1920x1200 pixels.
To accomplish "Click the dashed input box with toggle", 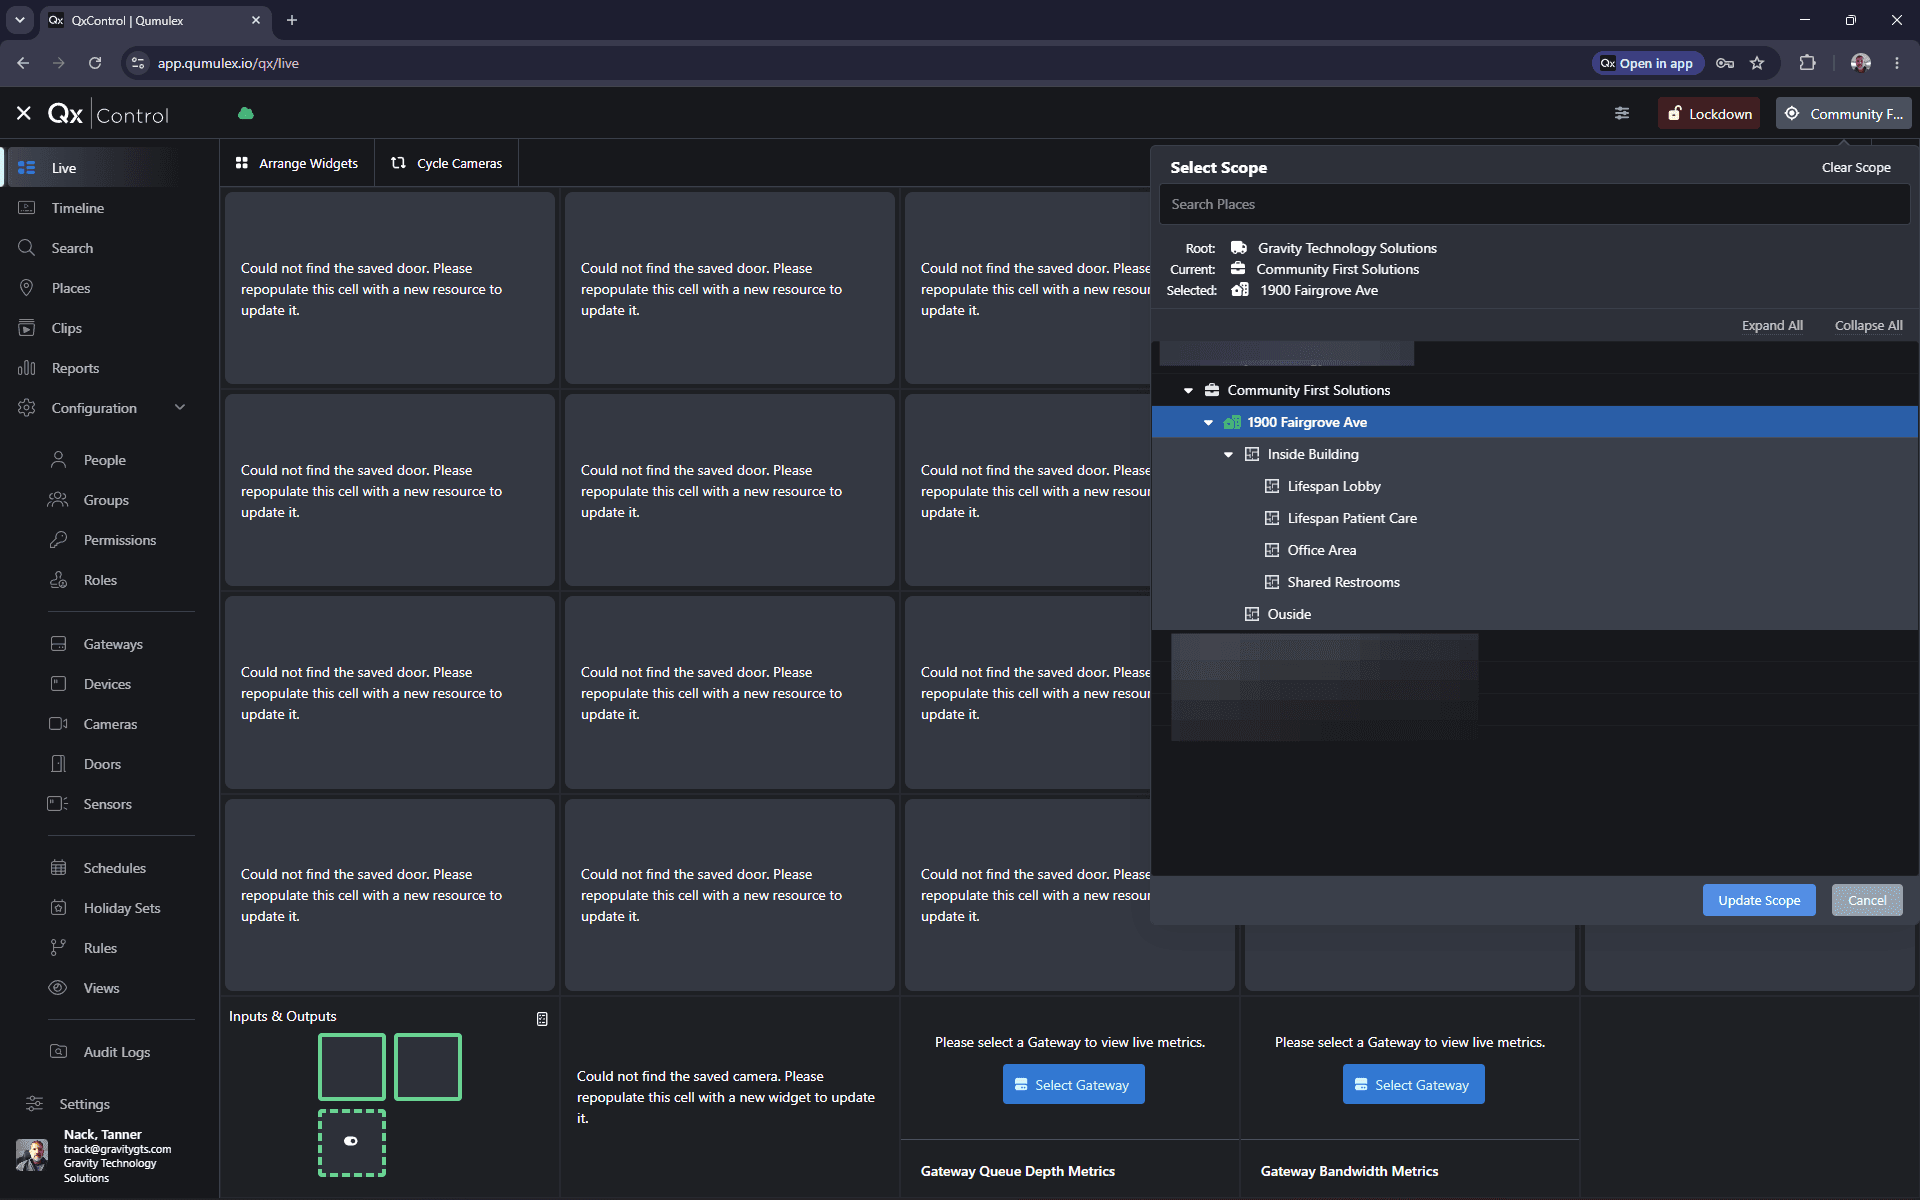I will coord(352,1142).
